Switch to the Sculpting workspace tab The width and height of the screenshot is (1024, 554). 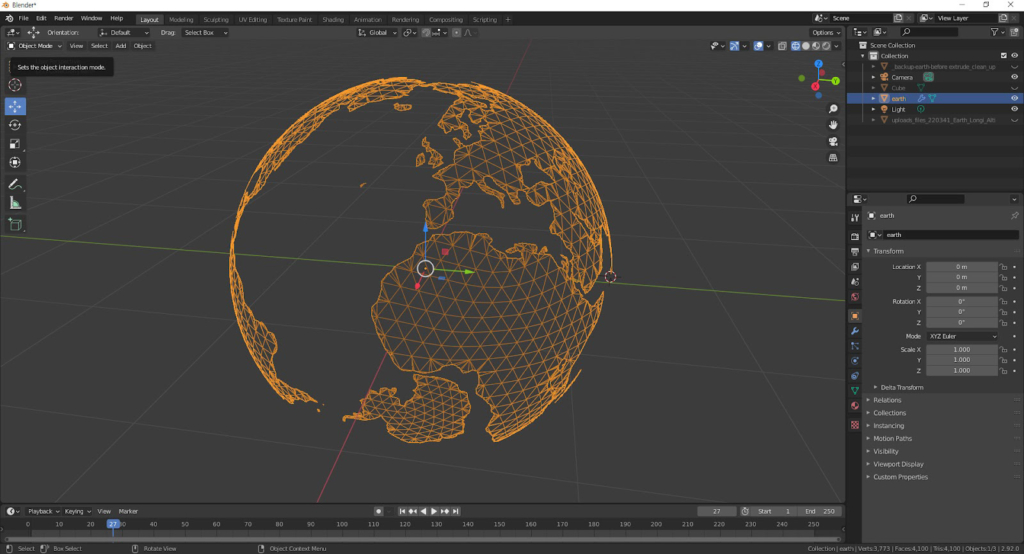pyautogui.click(x=215, y=19)
